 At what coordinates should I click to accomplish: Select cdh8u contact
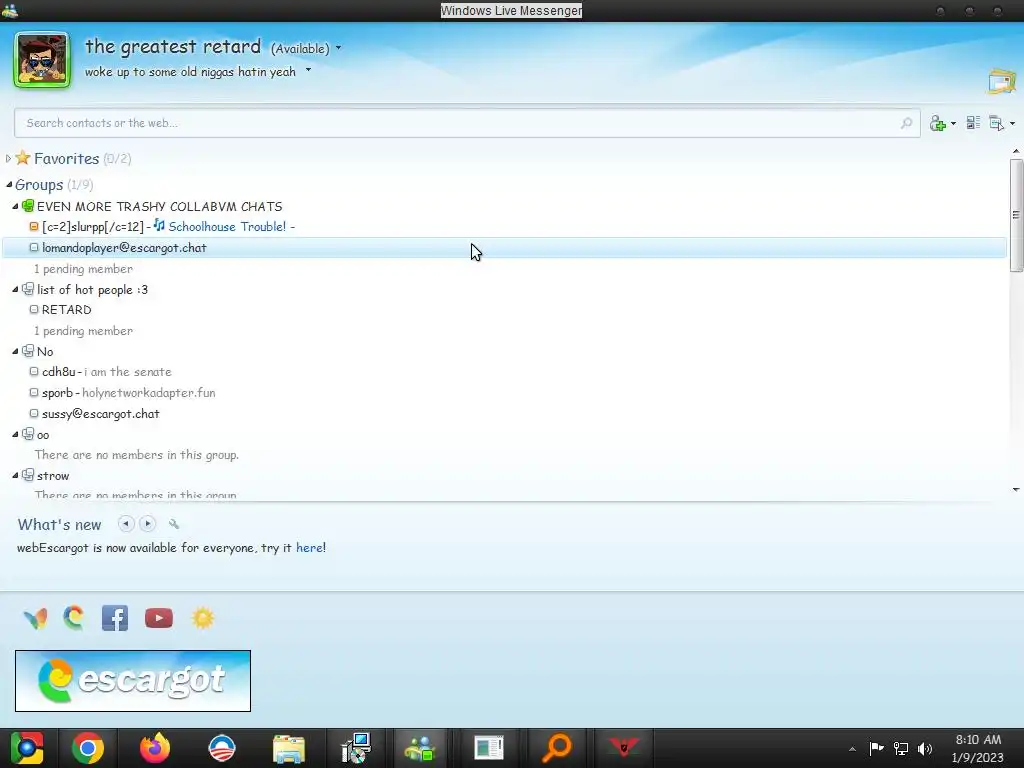(59, 372)
